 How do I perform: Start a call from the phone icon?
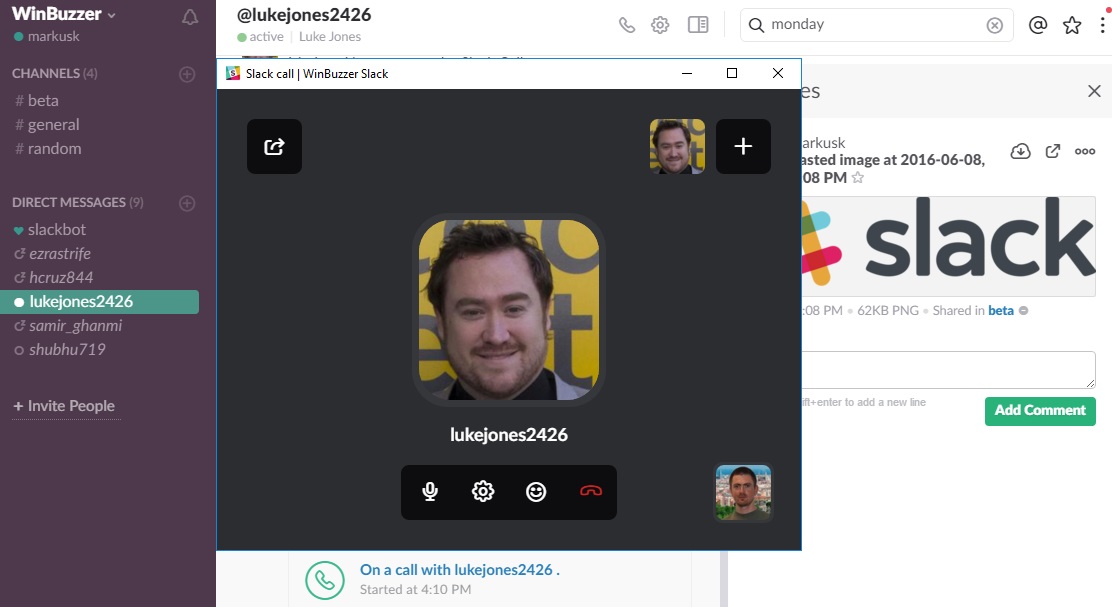(627, 25)
